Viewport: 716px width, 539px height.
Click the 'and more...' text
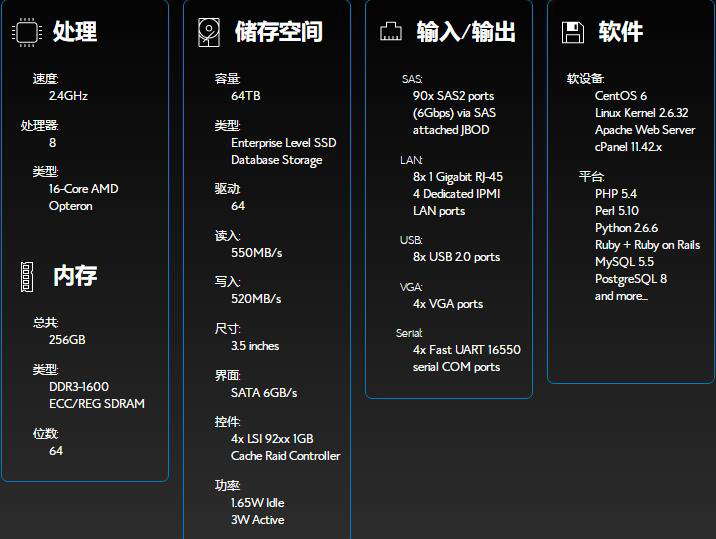(621, 296)
